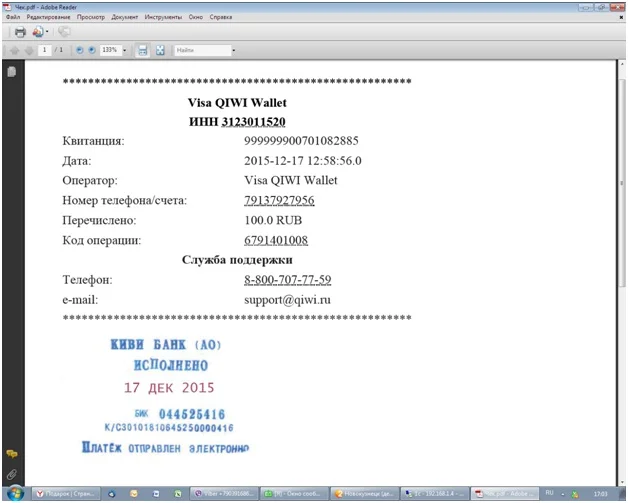Click the page number field showing 1
Image resolution: width=628 pixels, height=503 pixels.
point(44,50)
